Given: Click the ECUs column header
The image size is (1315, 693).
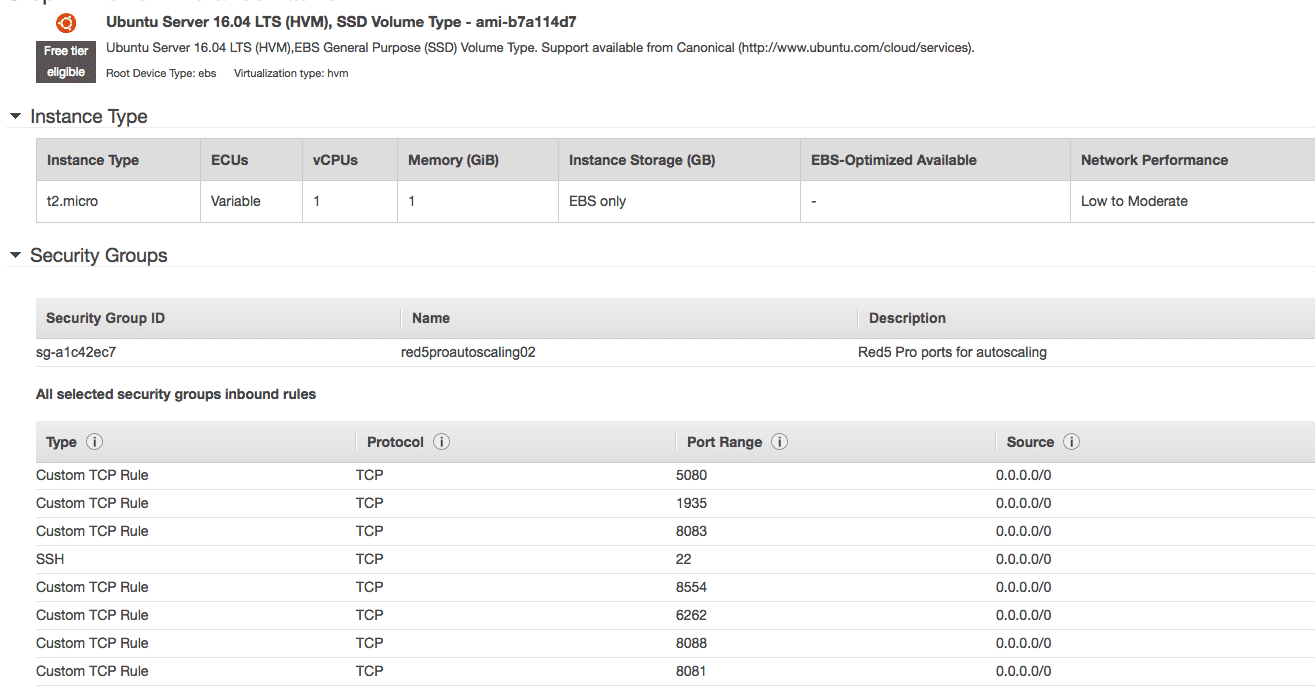Looking at the screenshot, I should [229, 160].
